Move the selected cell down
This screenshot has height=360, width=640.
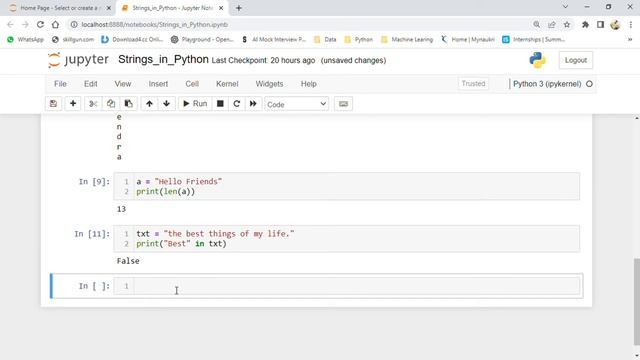(167, 104)
